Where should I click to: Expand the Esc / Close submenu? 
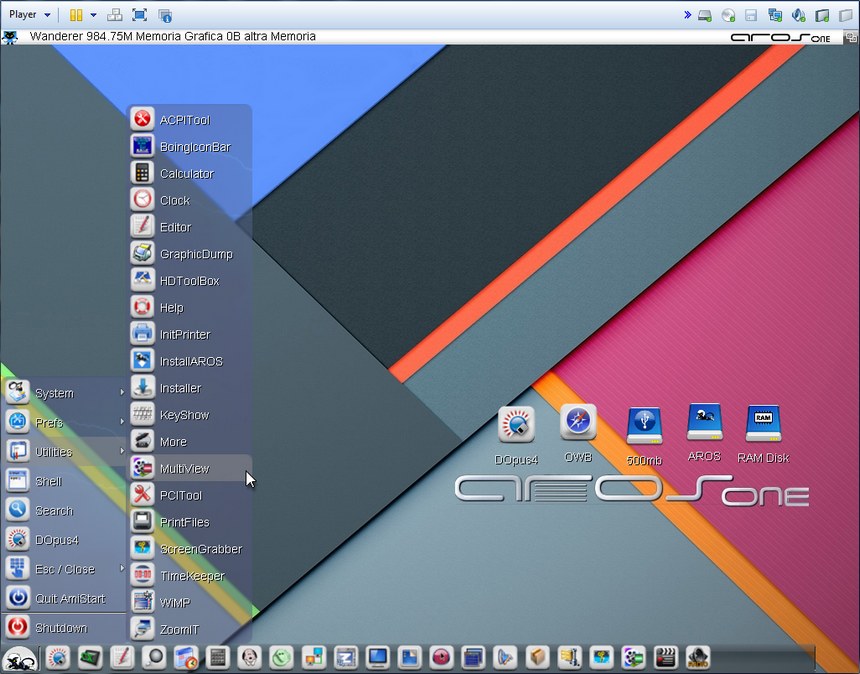65,569
